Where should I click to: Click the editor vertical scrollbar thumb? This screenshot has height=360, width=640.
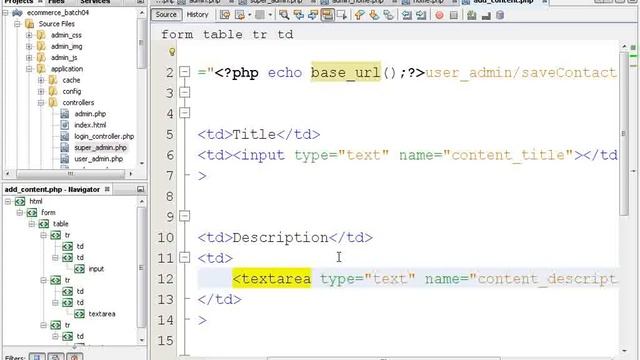tap(624, 133)
